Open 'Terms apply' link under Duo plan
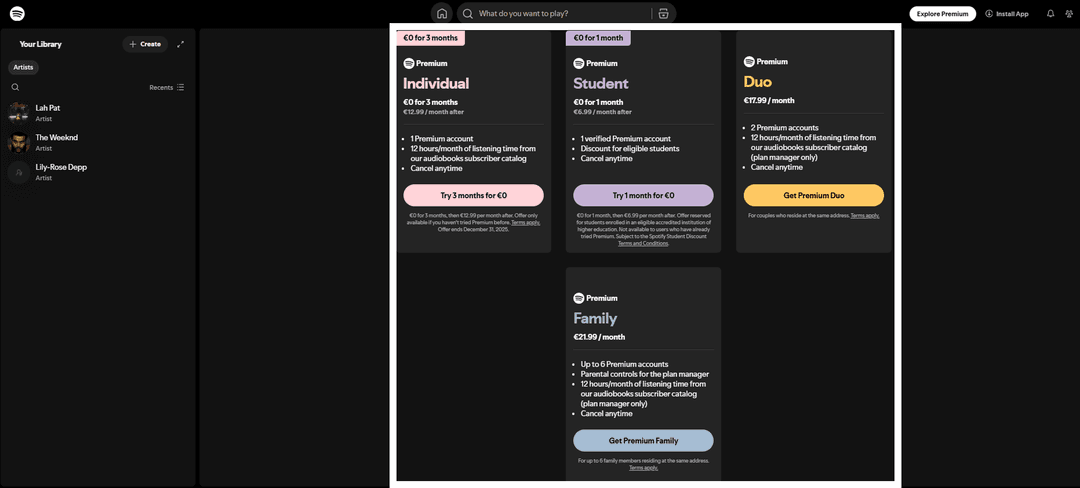 click(x=865, y=215)
